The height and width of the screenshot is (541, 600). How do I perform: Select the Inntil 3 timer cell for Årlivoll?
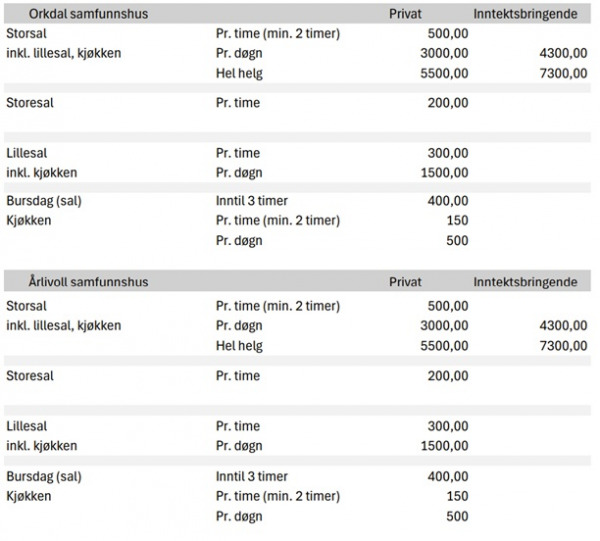(x=252, y=476)
